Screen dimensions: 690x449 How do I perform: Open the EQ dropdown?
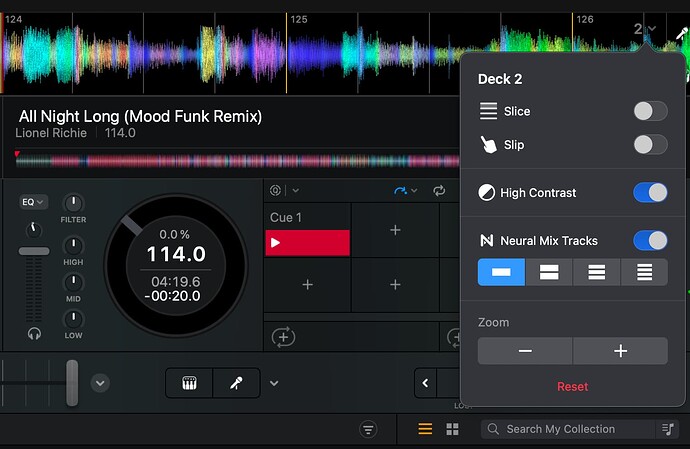tap(33, 202)
